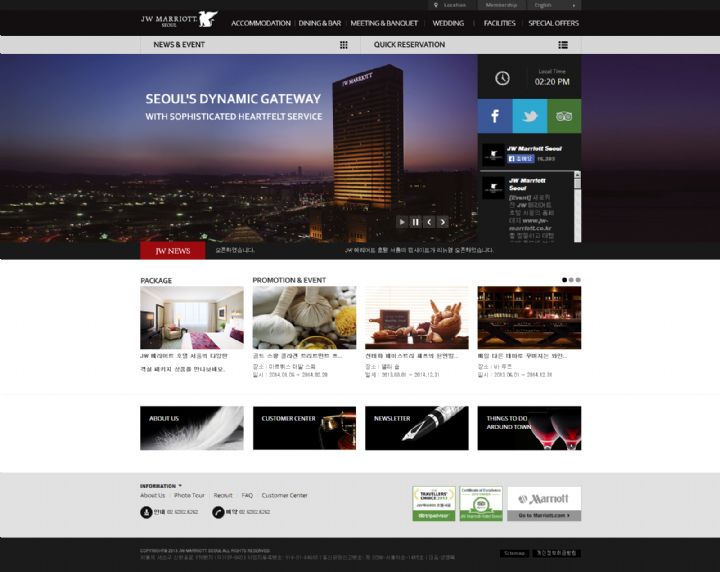The width and height of the screenshot is (720, 572).
Task: Open the Special Offers menu
Action: click(553, 23)
